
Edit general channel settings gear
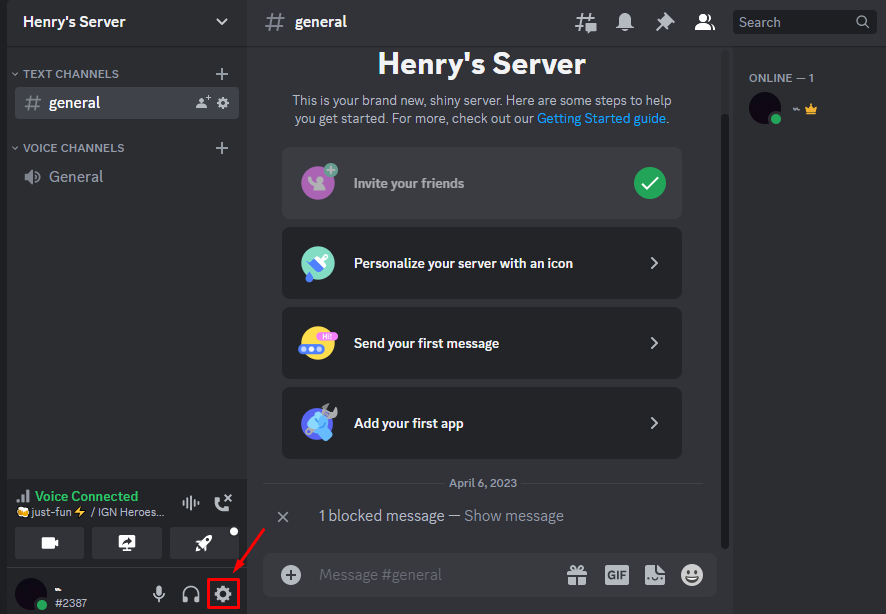(223, 103)
